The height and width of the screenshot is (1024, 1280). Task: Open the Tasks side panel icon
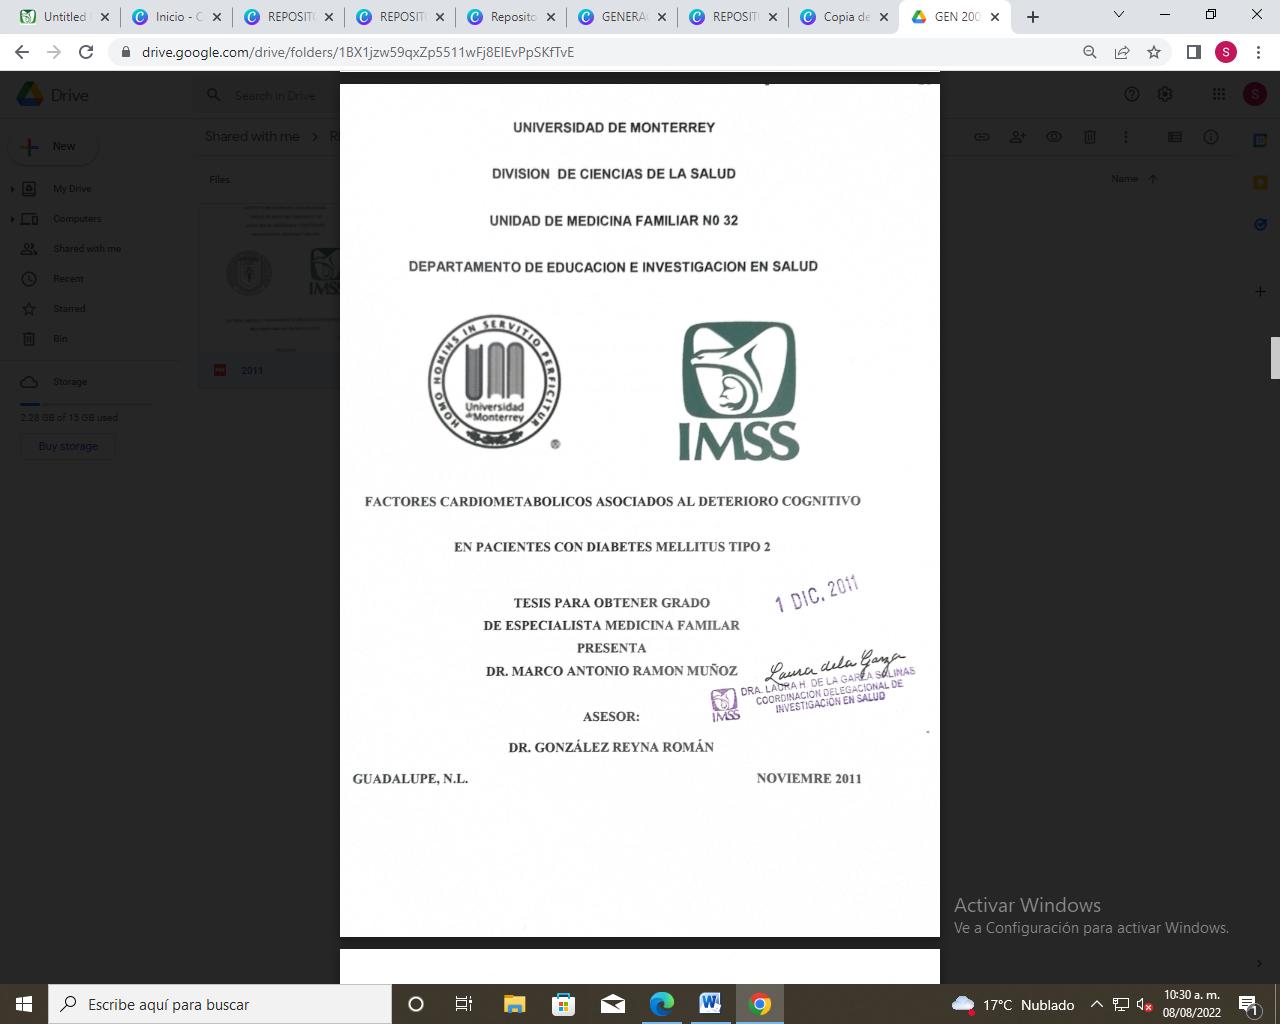1260,225
